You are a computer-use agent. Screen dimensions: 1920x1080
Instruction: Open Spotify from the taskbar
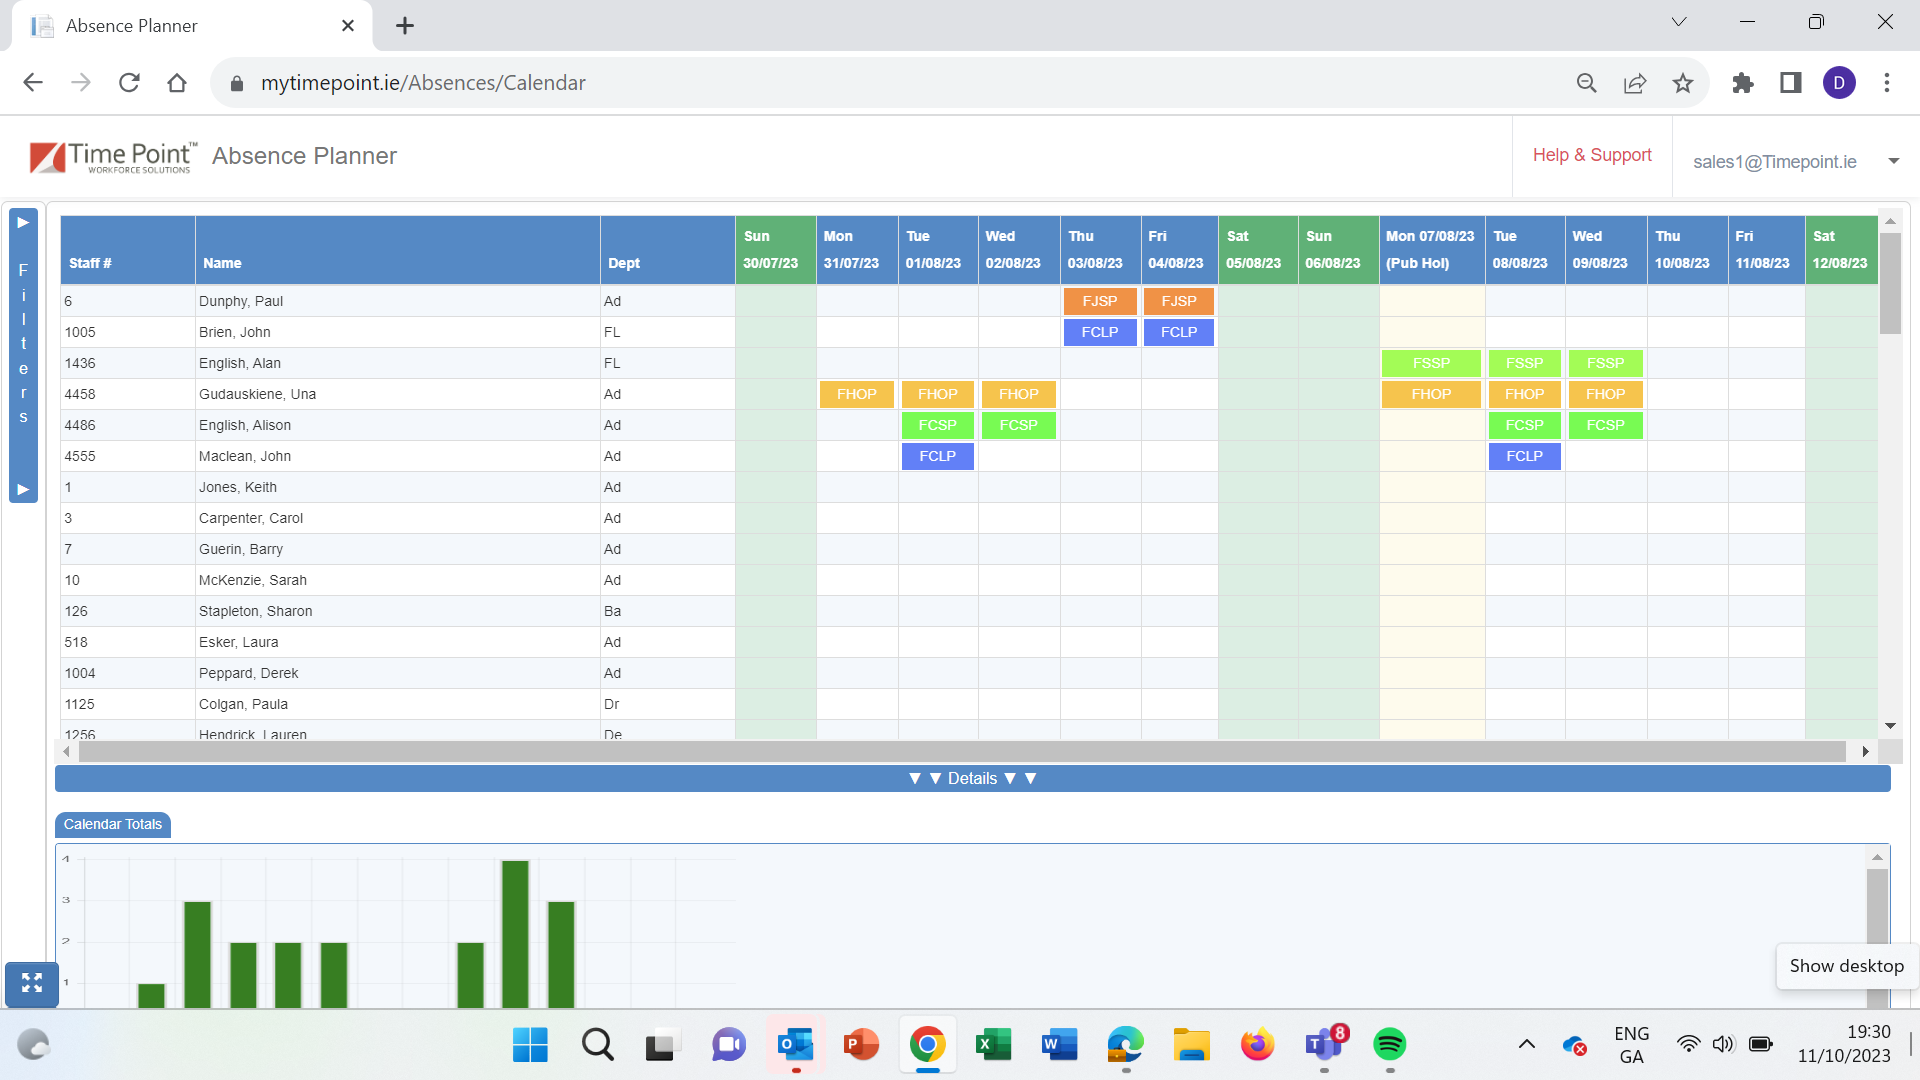[1389, 1045]
